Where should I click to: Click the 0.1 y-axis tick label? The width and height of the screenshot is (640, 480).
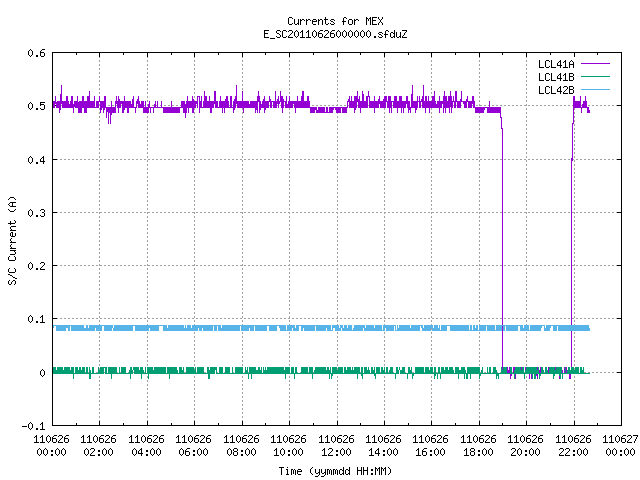pos(36,319)
